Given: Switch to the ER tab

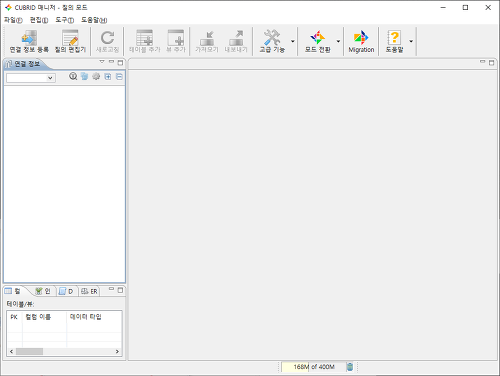Looking at the screenshot, I should coord(90,291).
